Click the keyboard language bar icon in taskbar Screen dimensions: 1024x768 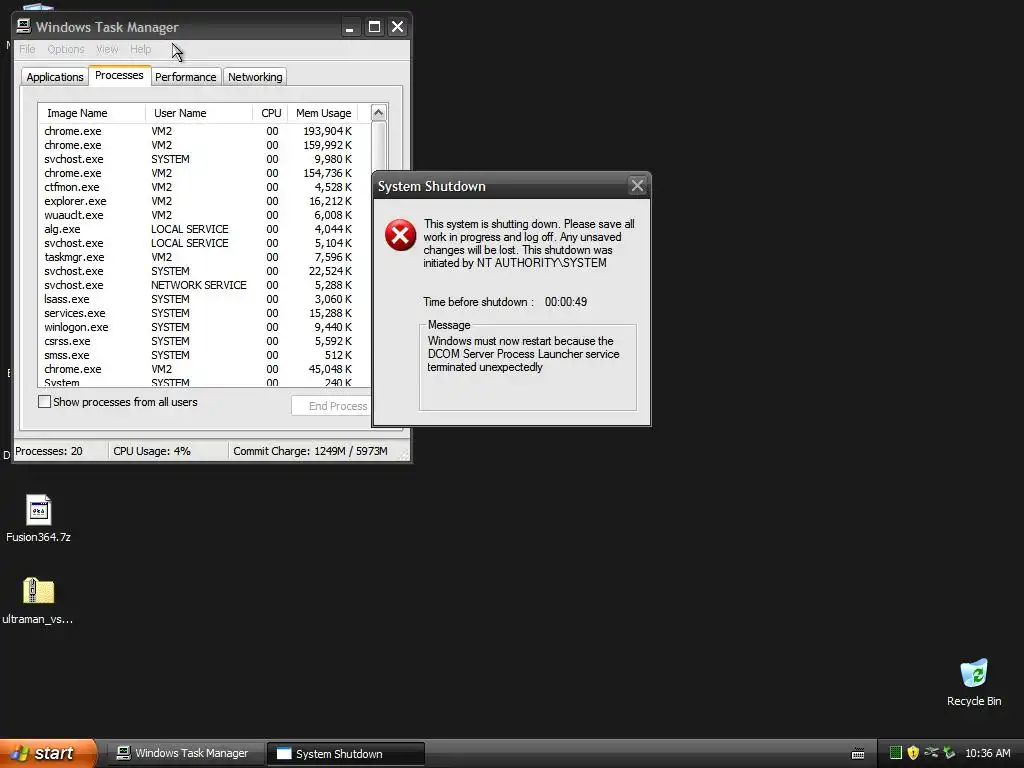tap(858, 754)
